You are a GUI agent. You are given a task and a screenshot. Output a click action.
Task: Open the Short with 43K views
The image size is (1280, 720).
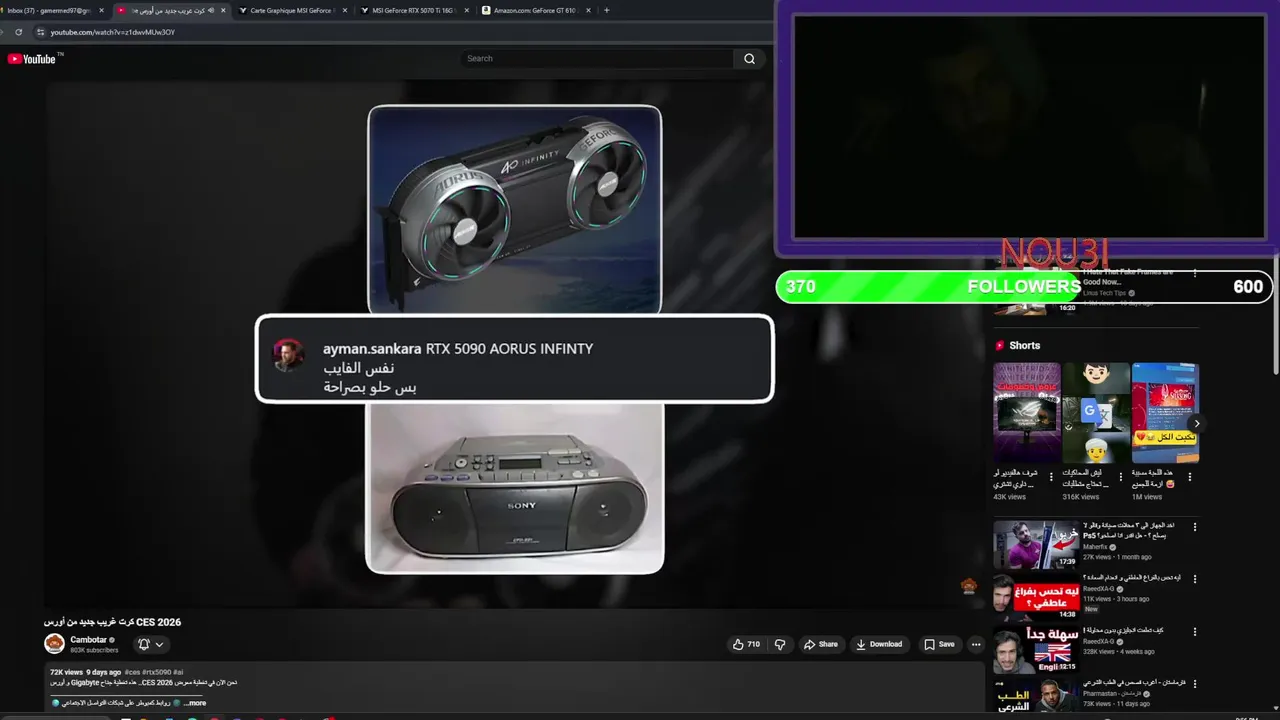point(1026,412)
